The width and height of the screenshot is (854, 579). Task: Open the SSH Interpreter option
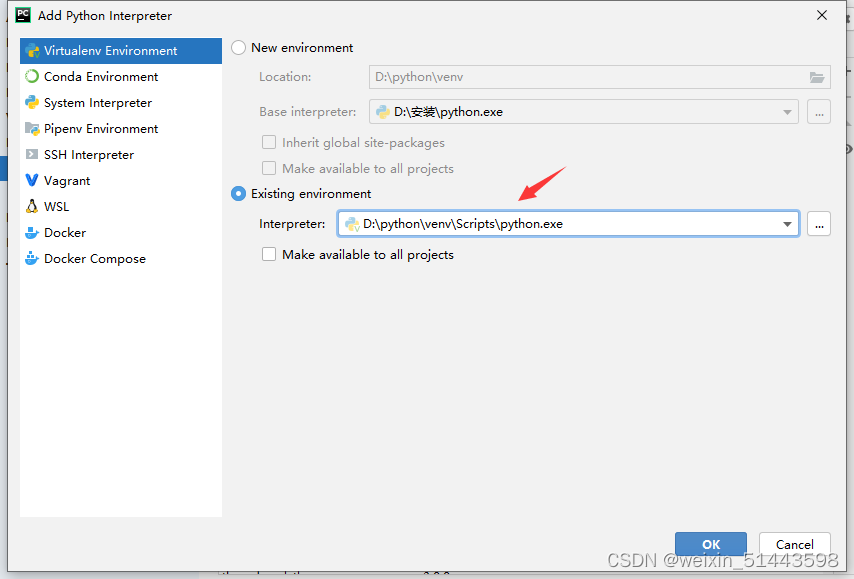tap(121, 155)
